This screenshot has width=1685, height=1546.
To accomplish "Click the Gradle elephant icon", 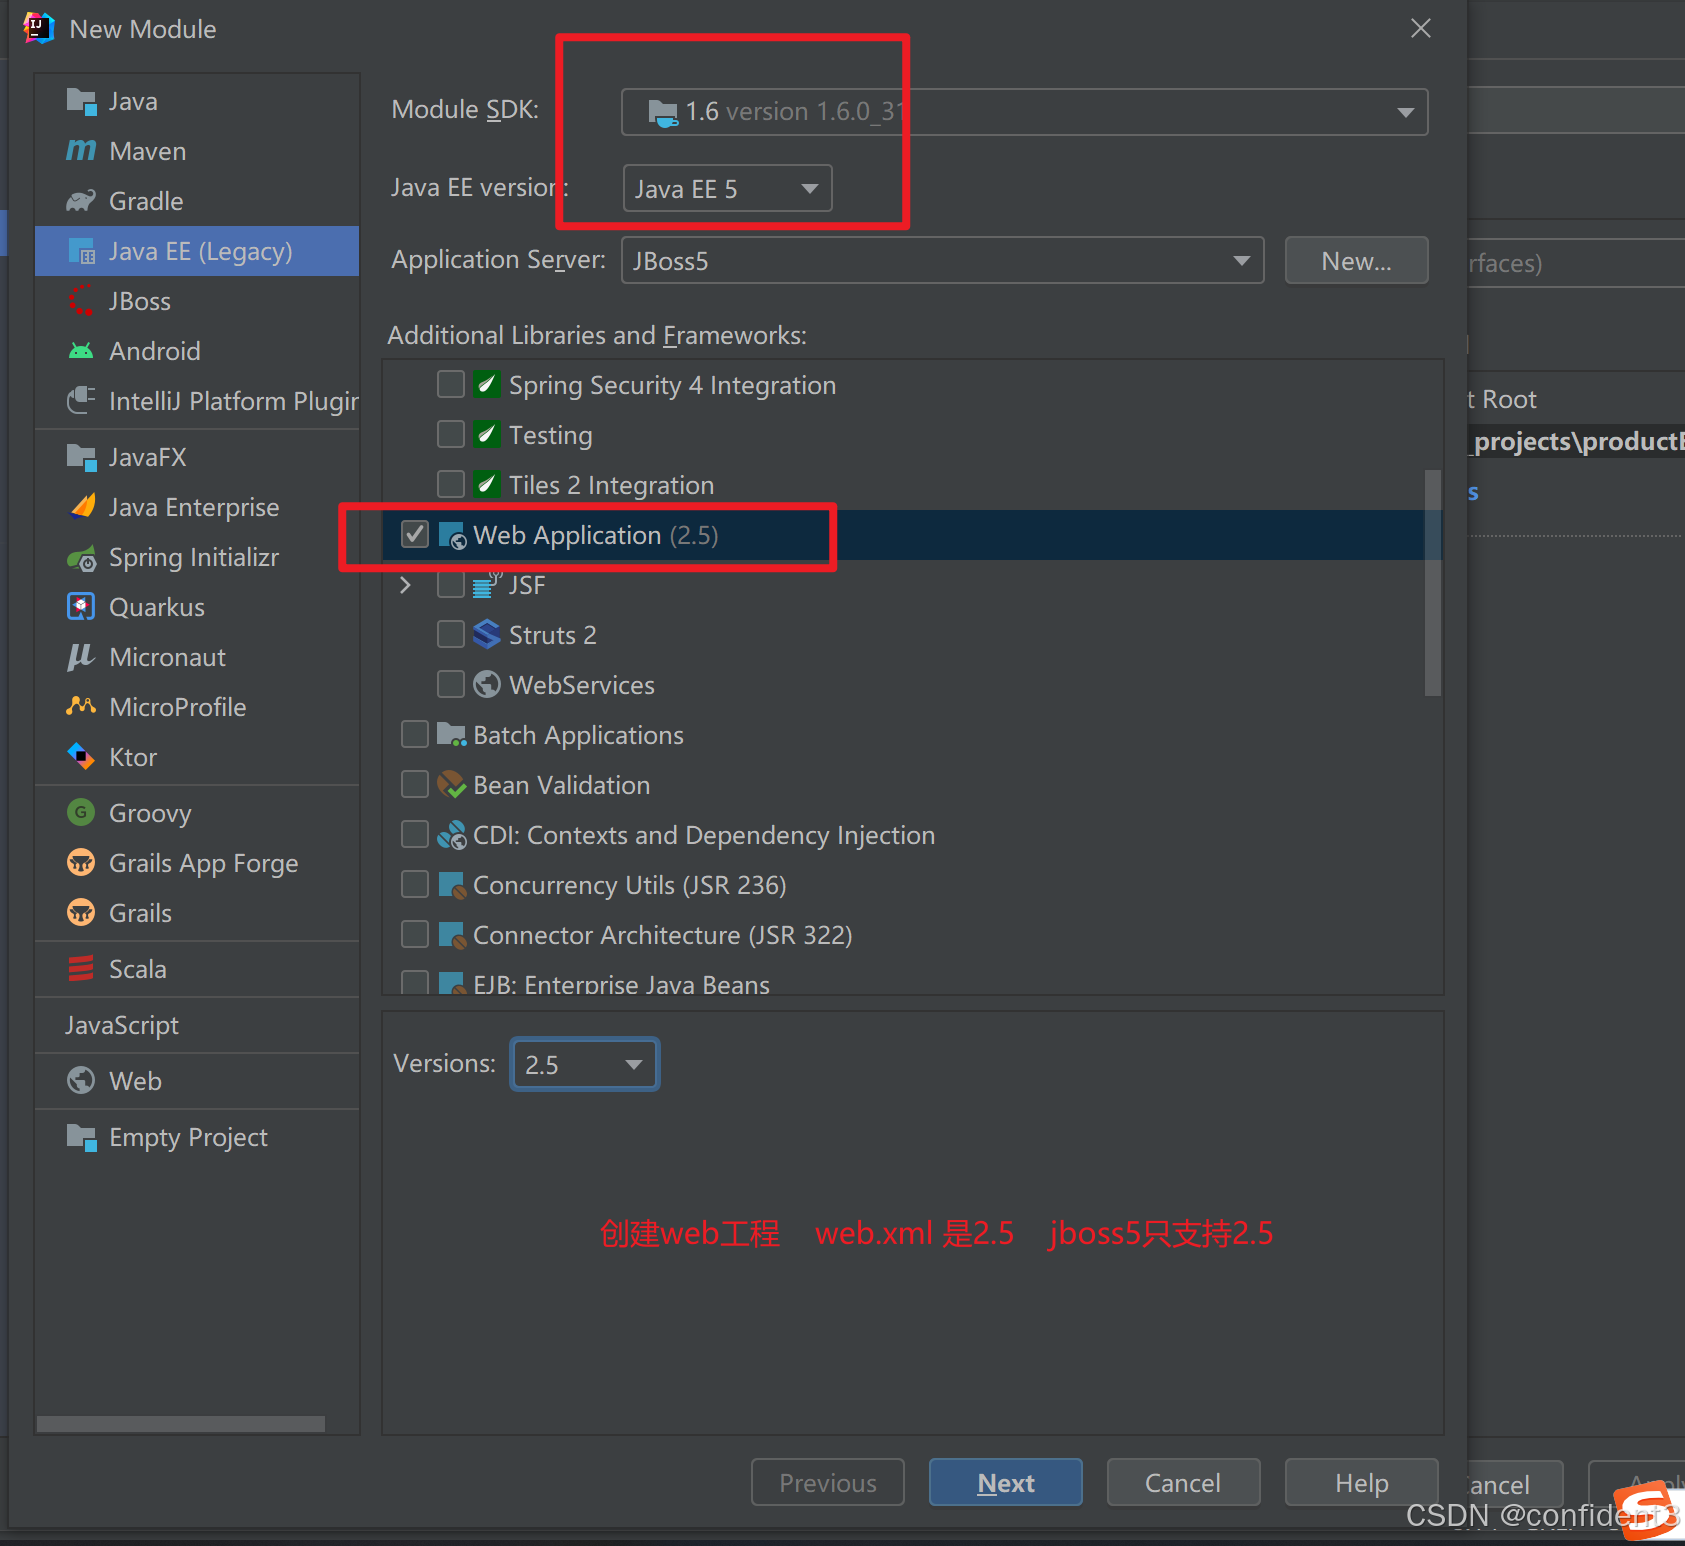I will 81,201.
